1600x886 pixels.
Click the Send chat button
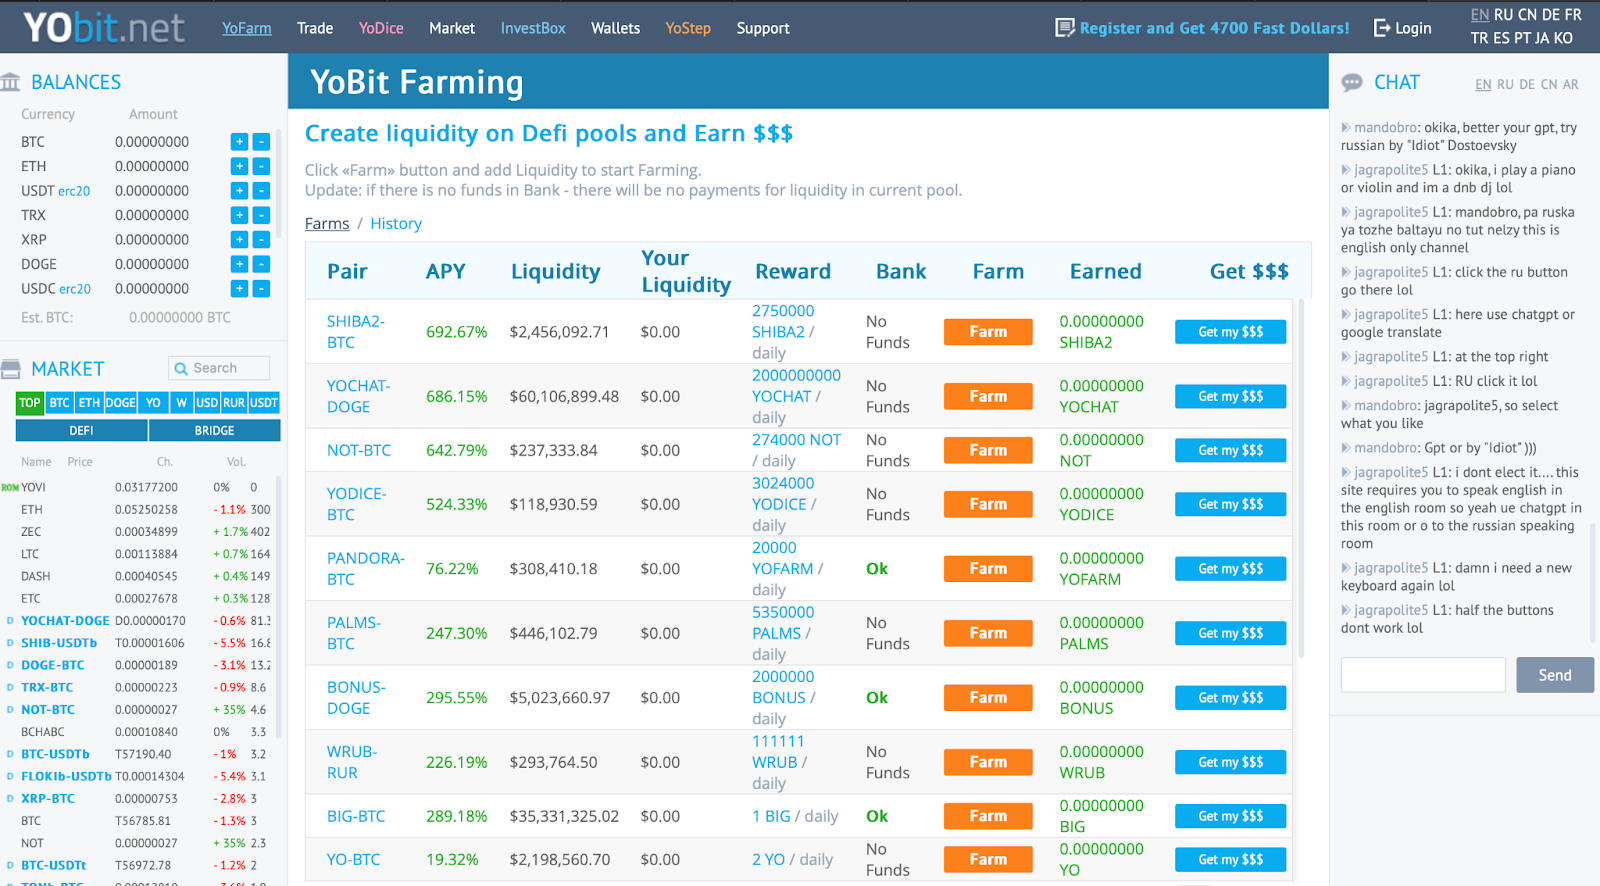tap(1555, 675)
